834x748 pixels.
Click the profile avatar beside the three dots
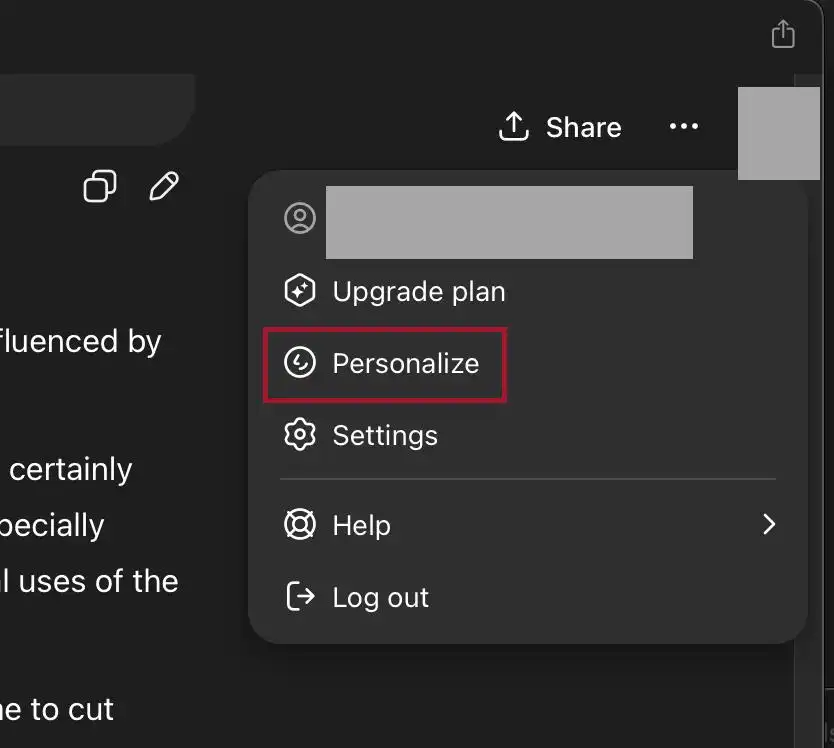pos(777,133)
